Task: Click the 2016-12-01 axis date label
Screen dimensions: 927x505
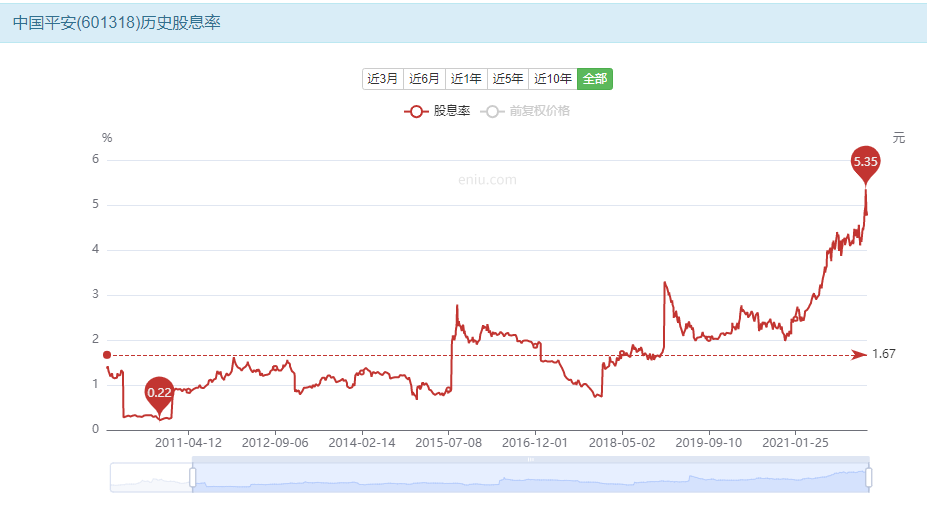Action: coord(535,443)
